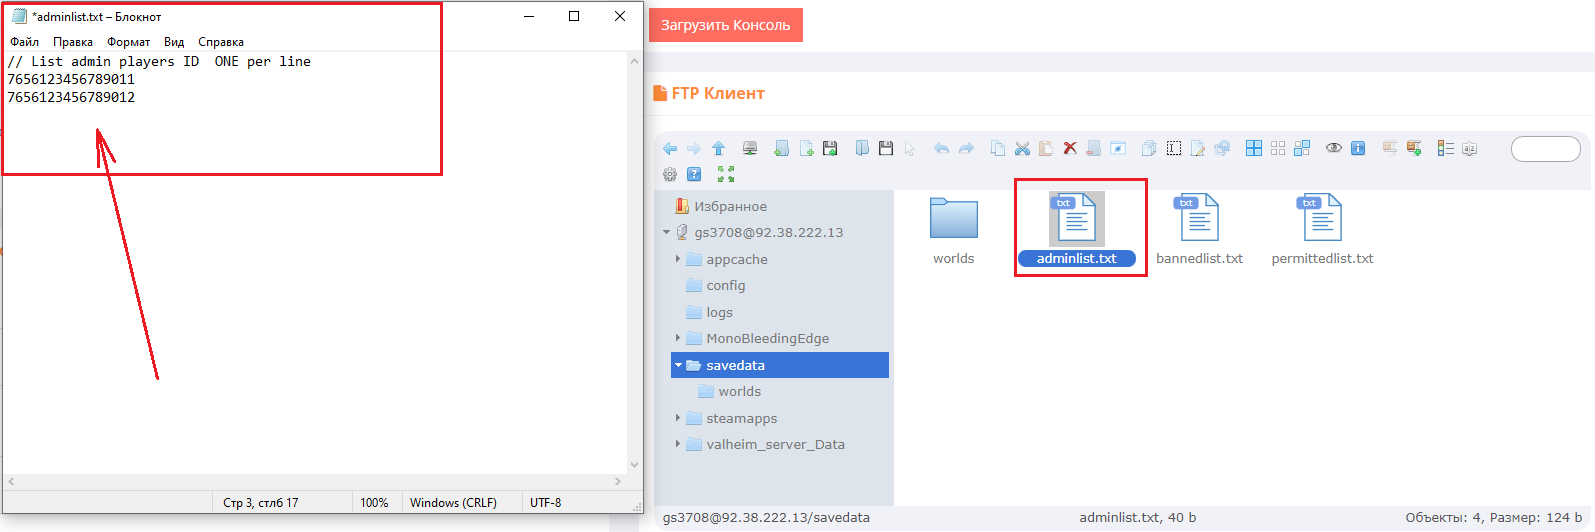
Task: Edit the selected file with pencil icon
Action: pyautogui.click(x=1197, y=148)
